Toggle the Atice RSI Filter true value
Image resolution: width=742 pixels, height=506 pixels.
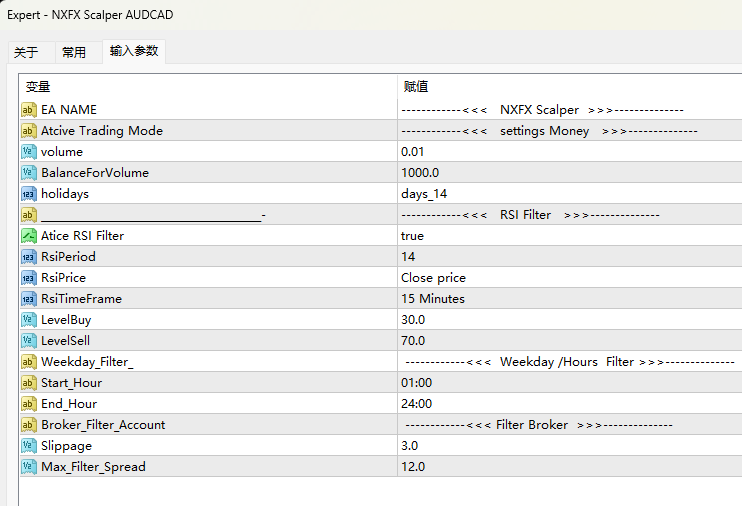pos(412,236)
